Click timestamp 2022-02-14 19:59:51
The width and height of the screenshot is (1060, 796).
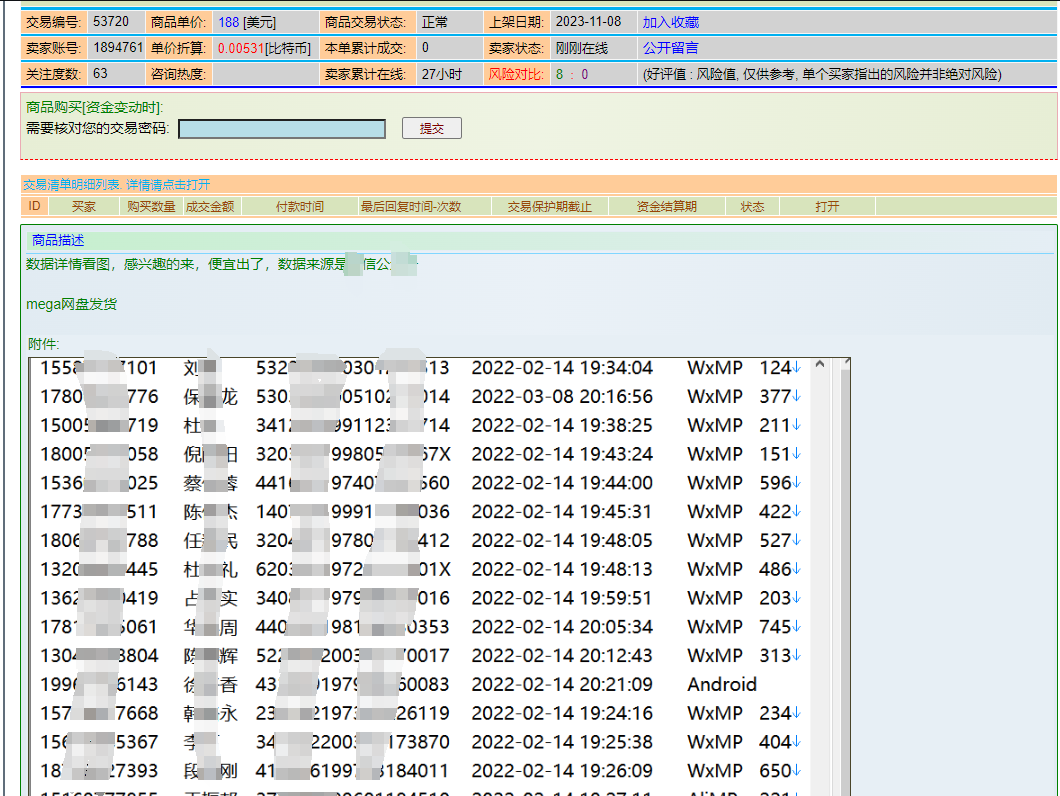pyautogui.click(x=562, y=599)
